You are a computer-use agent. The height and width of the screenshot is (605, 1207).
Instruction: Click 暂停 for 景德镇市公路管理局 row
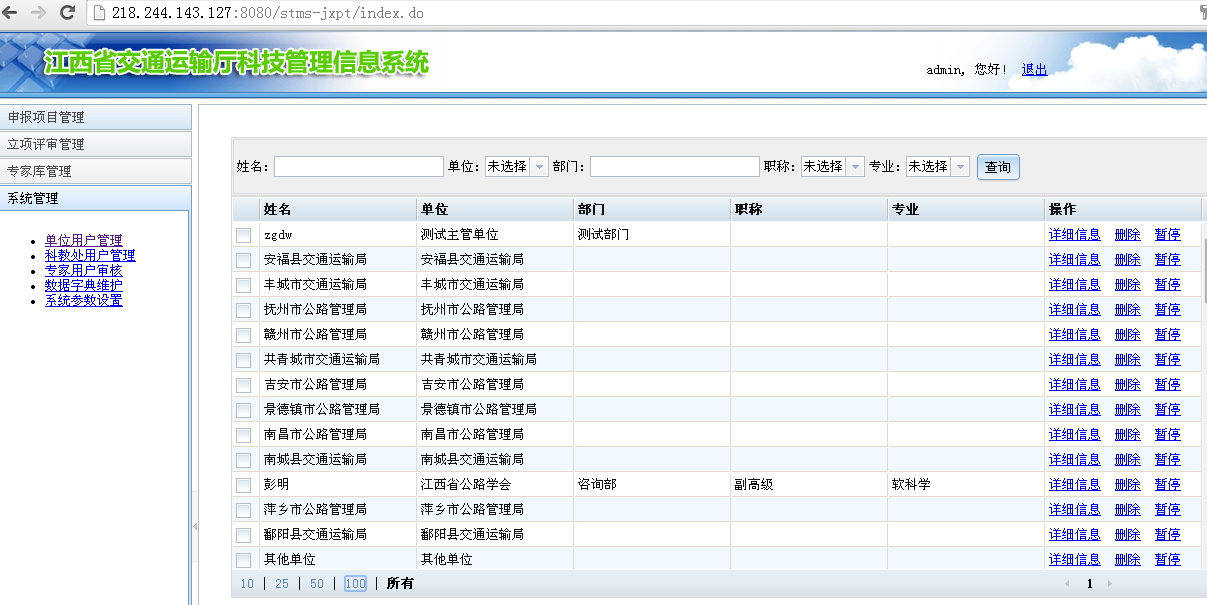click(x=1168, y=410)
